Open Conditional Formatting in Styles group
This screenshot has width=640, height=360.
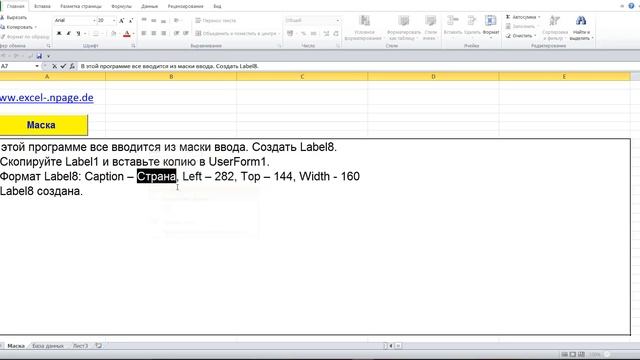click(x=363, y=28)
